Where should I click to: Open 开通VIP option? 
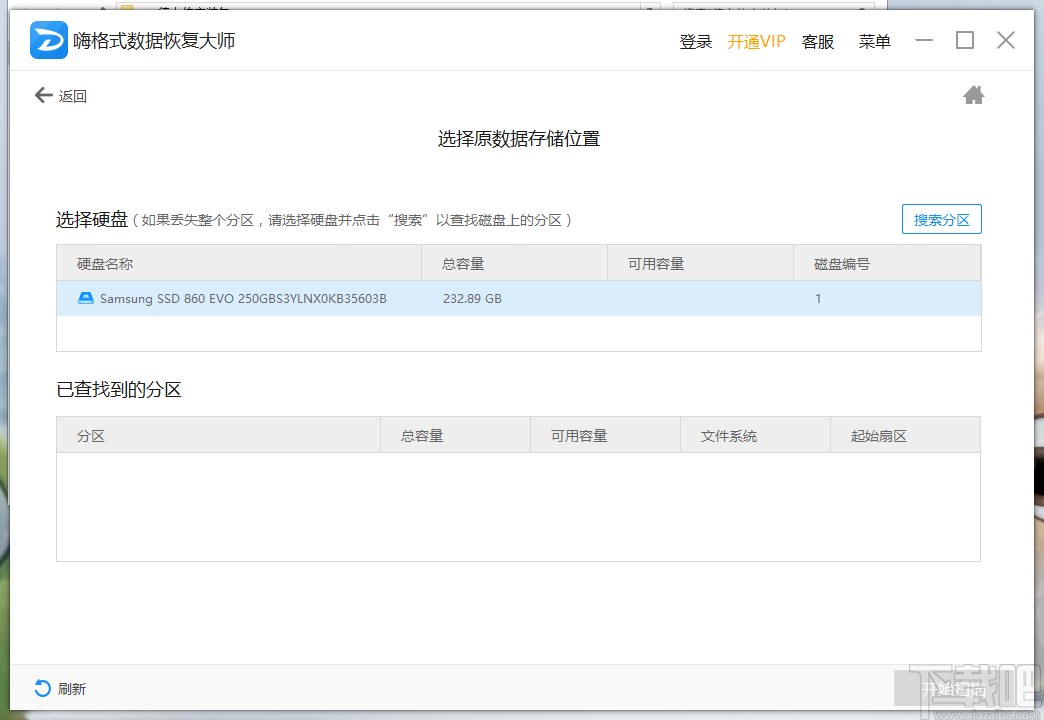click(x=756, y=41)
